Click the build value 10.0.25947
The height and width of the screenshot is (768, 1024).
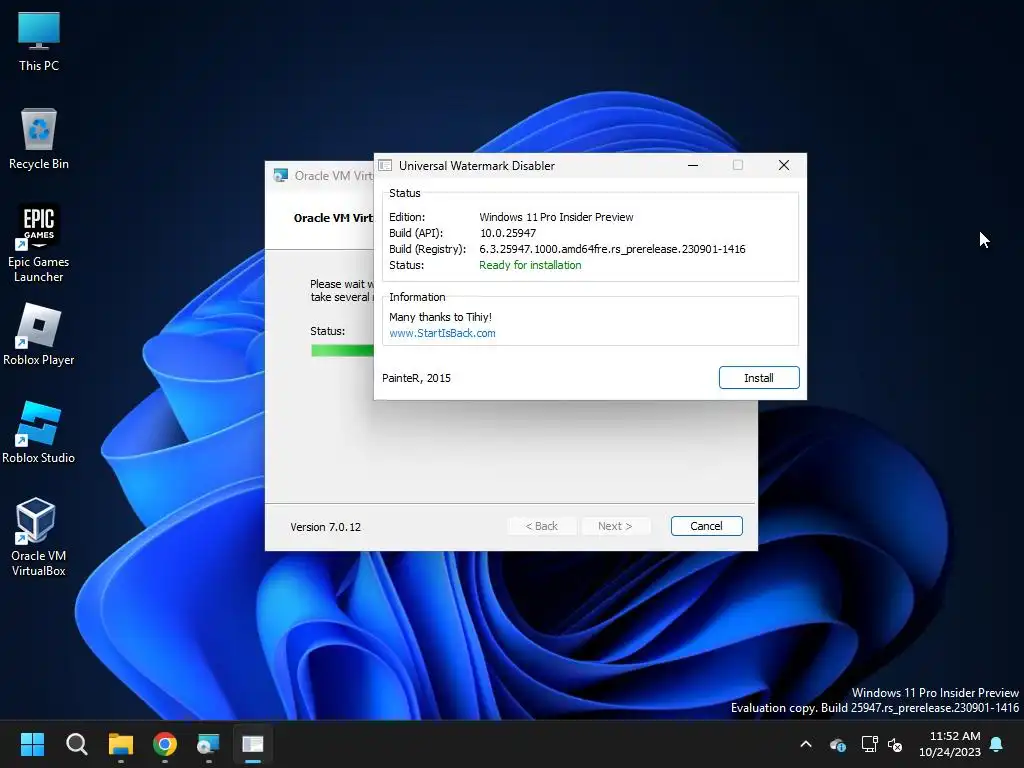pos(508,233)
